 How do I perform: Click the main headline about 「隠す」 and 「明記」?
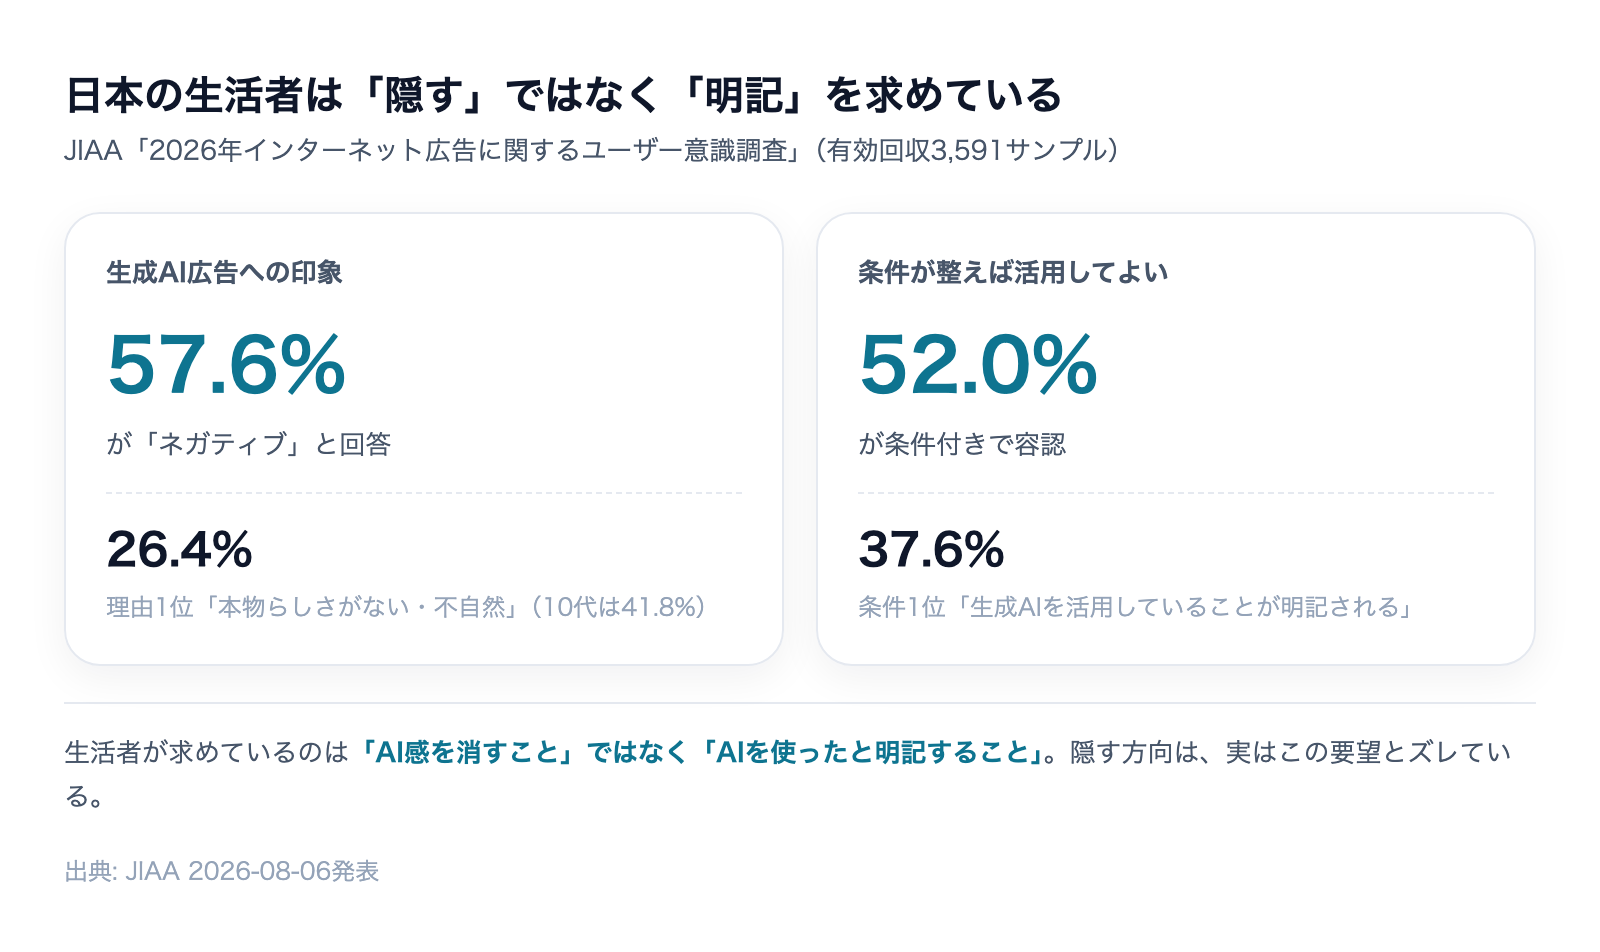click(563, 95)
